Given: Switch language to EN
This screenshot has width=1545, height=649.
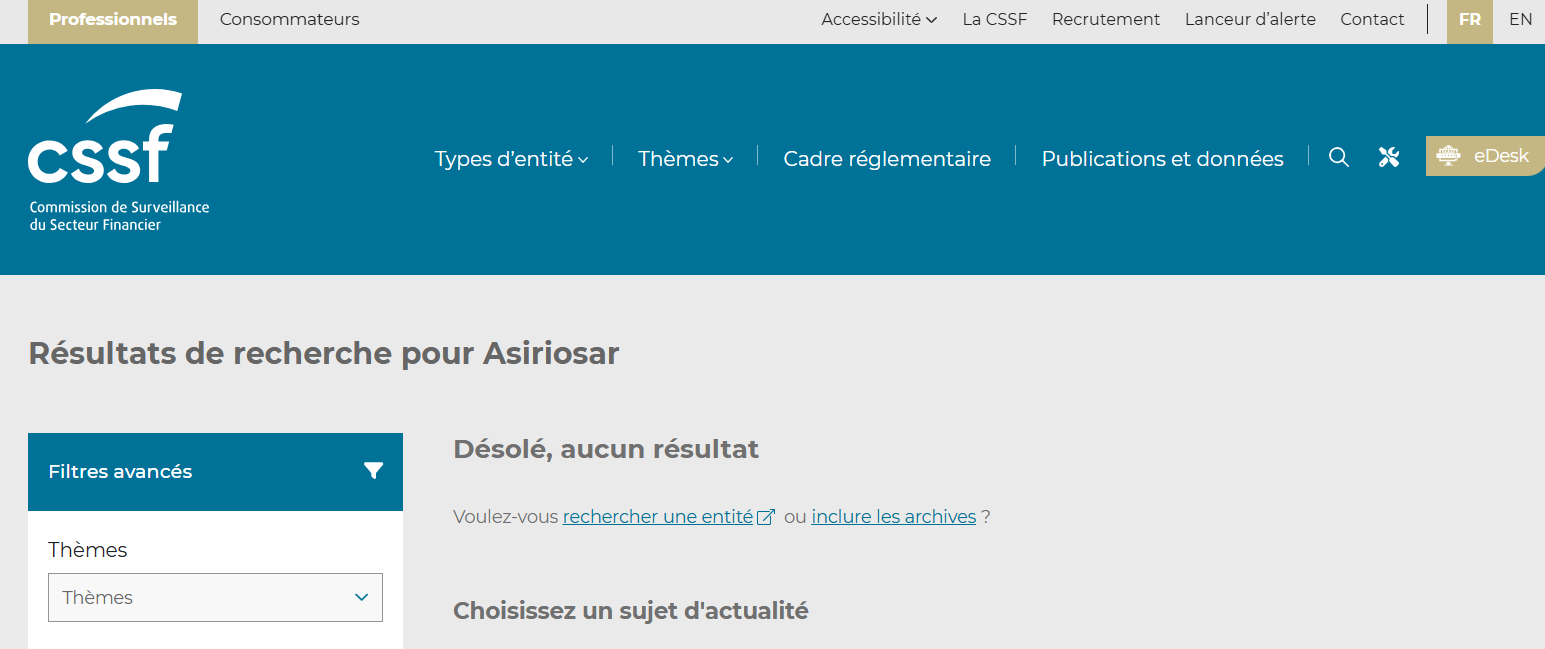Looking at the screenshot, I should click(x=1520, y=20).
